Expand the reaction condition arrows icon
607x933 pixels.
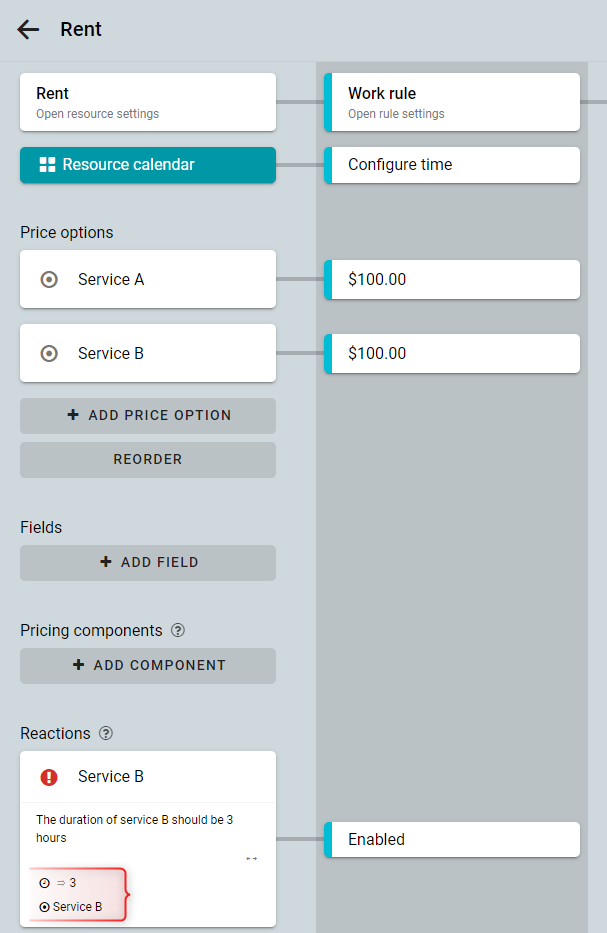[252, 859]
